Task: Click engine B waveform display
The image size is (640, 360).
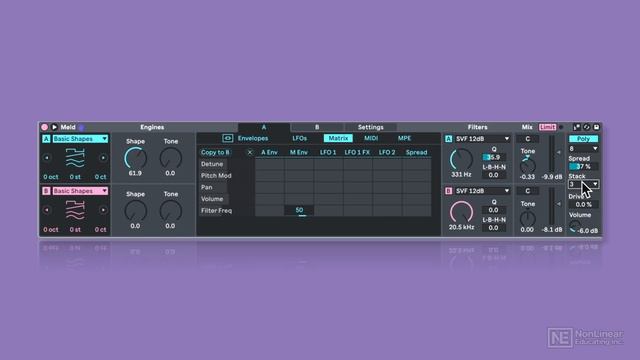Action: (75, 211)
